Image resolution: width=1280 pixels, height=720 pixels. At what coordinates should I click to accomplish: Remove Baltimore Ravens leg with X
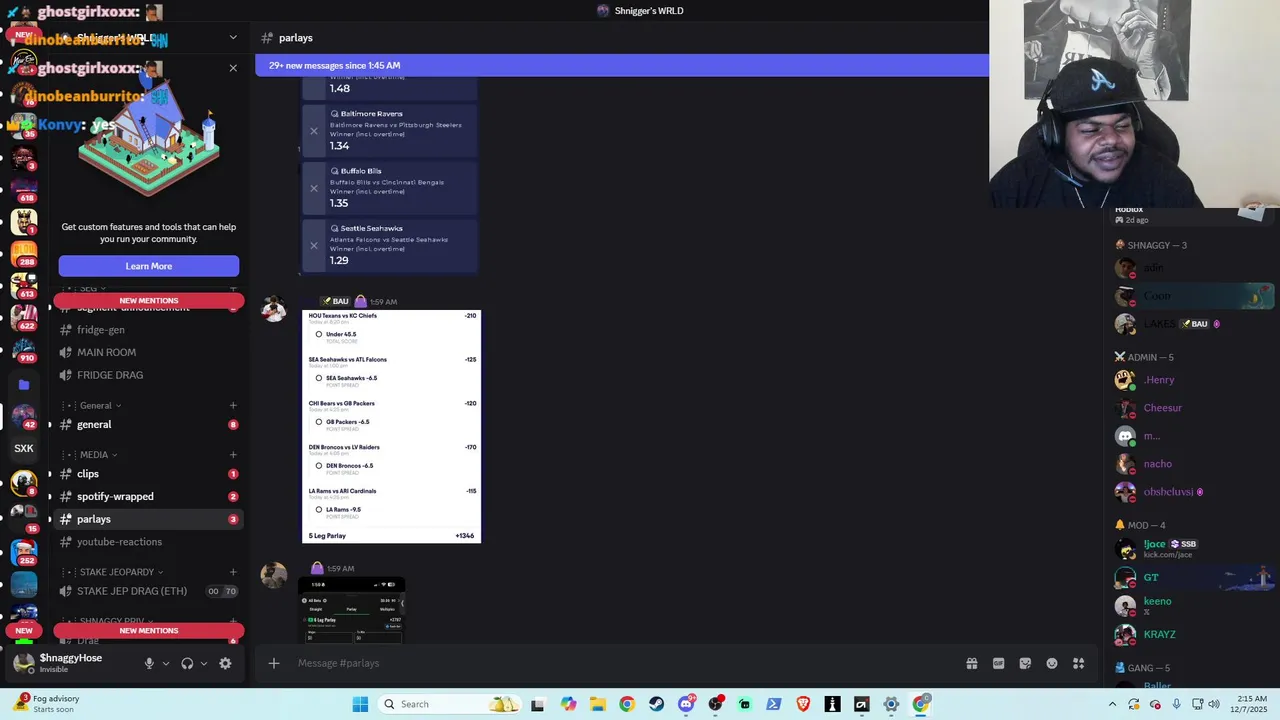tap(313, 131)
